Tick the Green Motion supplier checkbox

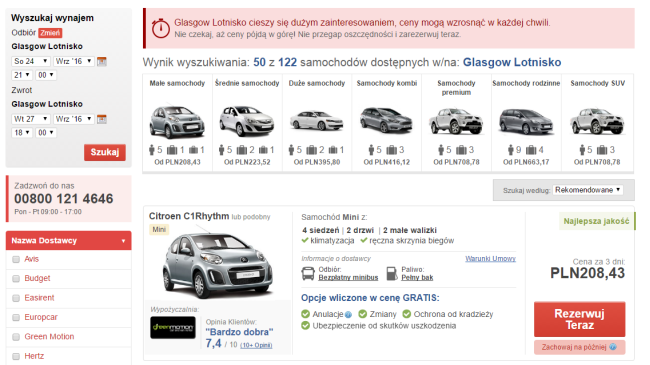[16, 337]
